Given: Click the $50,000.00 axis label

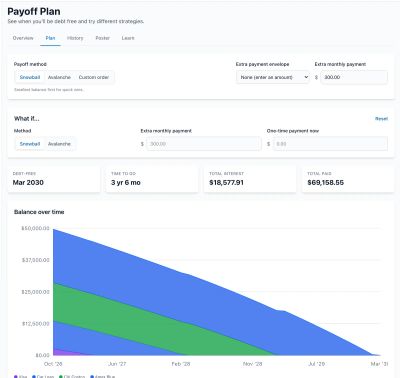Looking at the screenshot, I should coord(35,228).
